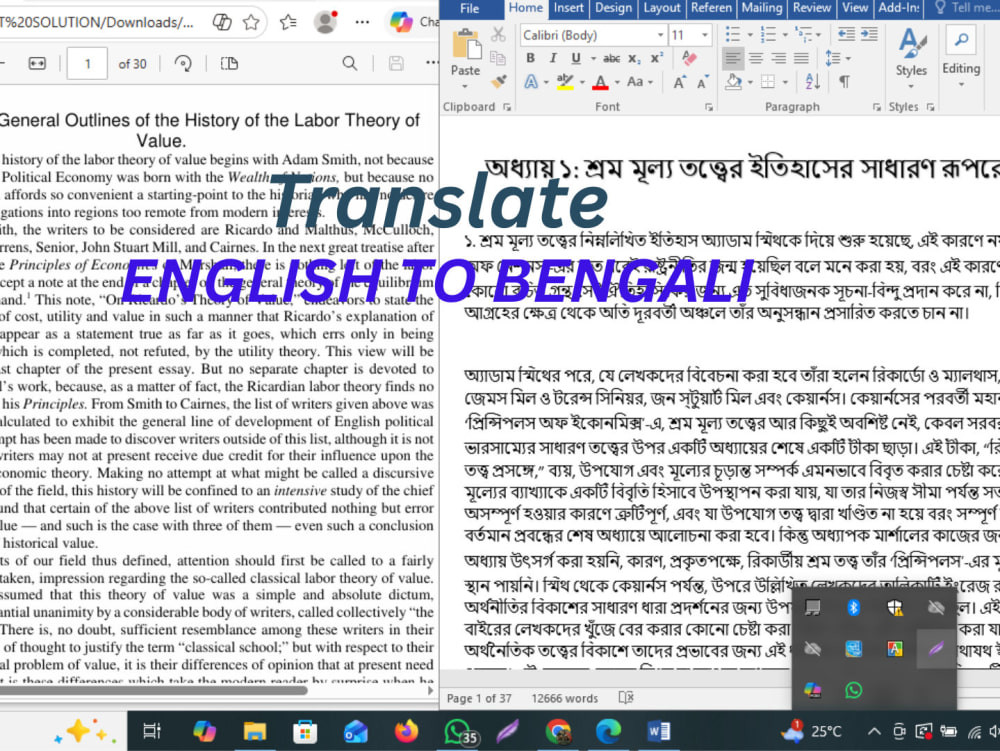The image size is (1000, 751).
Task: Expand the Paste options arrow
Action: (x=465, y=86)
